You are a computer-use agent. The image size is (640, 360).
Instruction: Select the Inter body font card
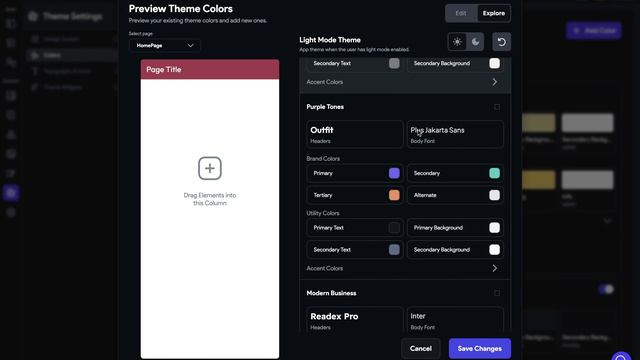455,320
